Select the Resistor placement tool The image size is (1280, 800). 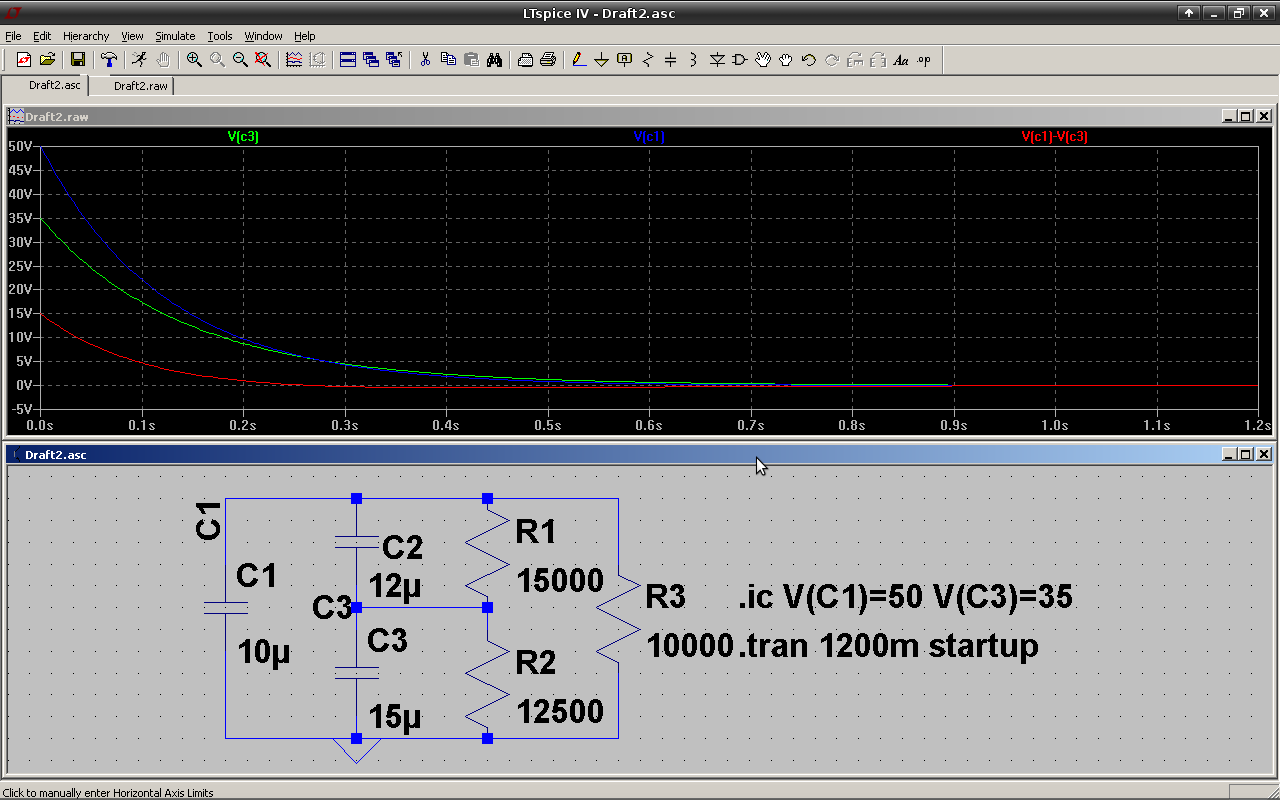click(x=648, y=60)
